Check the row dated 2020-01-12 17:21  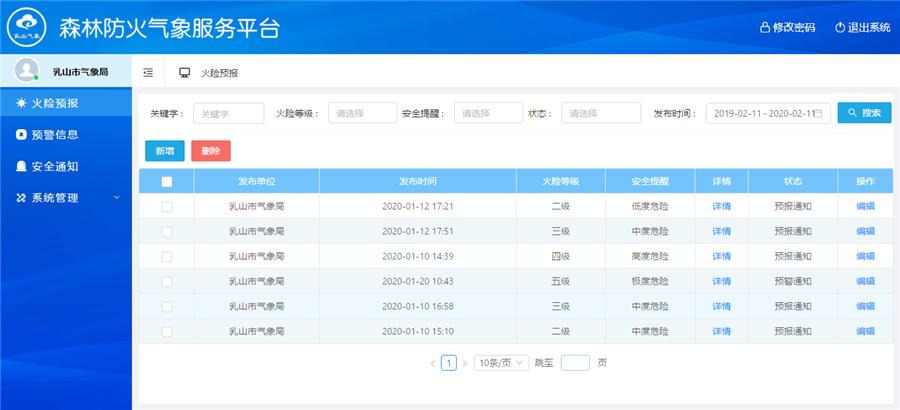click(x=167, y=207)
